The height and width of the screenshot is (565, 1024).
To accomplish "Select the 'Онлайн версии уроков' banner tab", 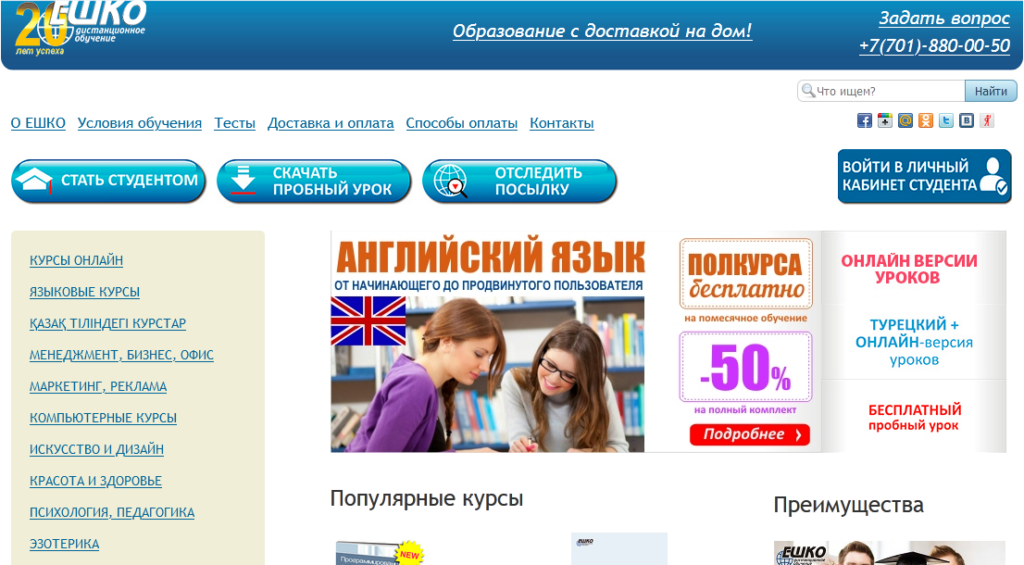I will [x=913, y=268].
